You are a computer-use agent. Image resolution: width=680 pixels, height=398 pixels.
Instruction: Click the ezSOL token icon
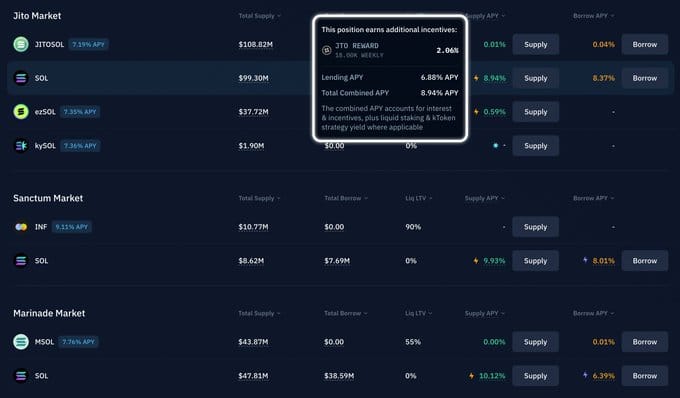(x=21, y=112)
